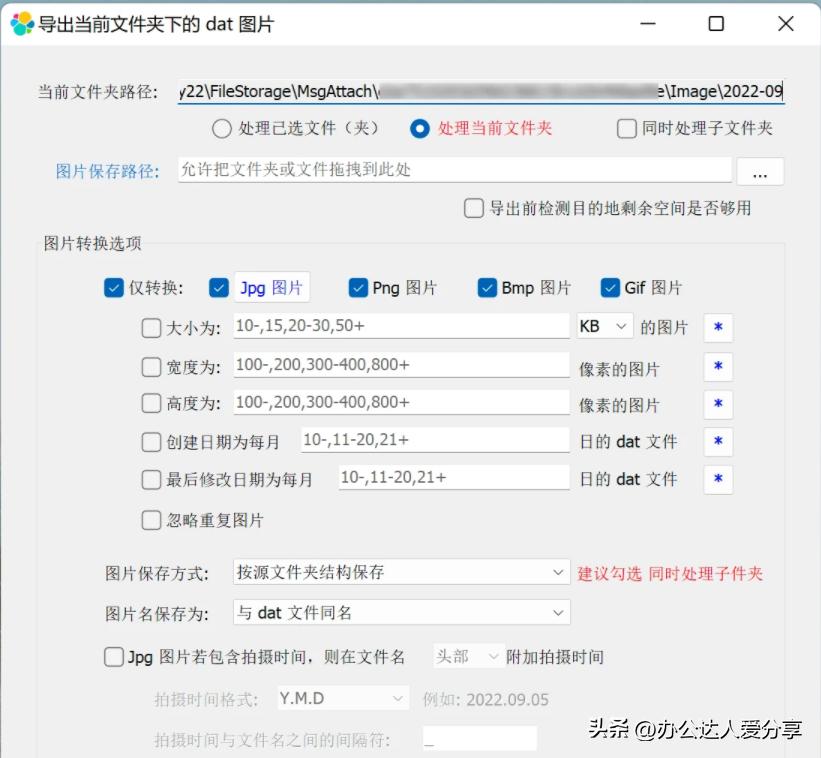
Task: Click the ... browse button for save path
Action: (x=761, y=171)
